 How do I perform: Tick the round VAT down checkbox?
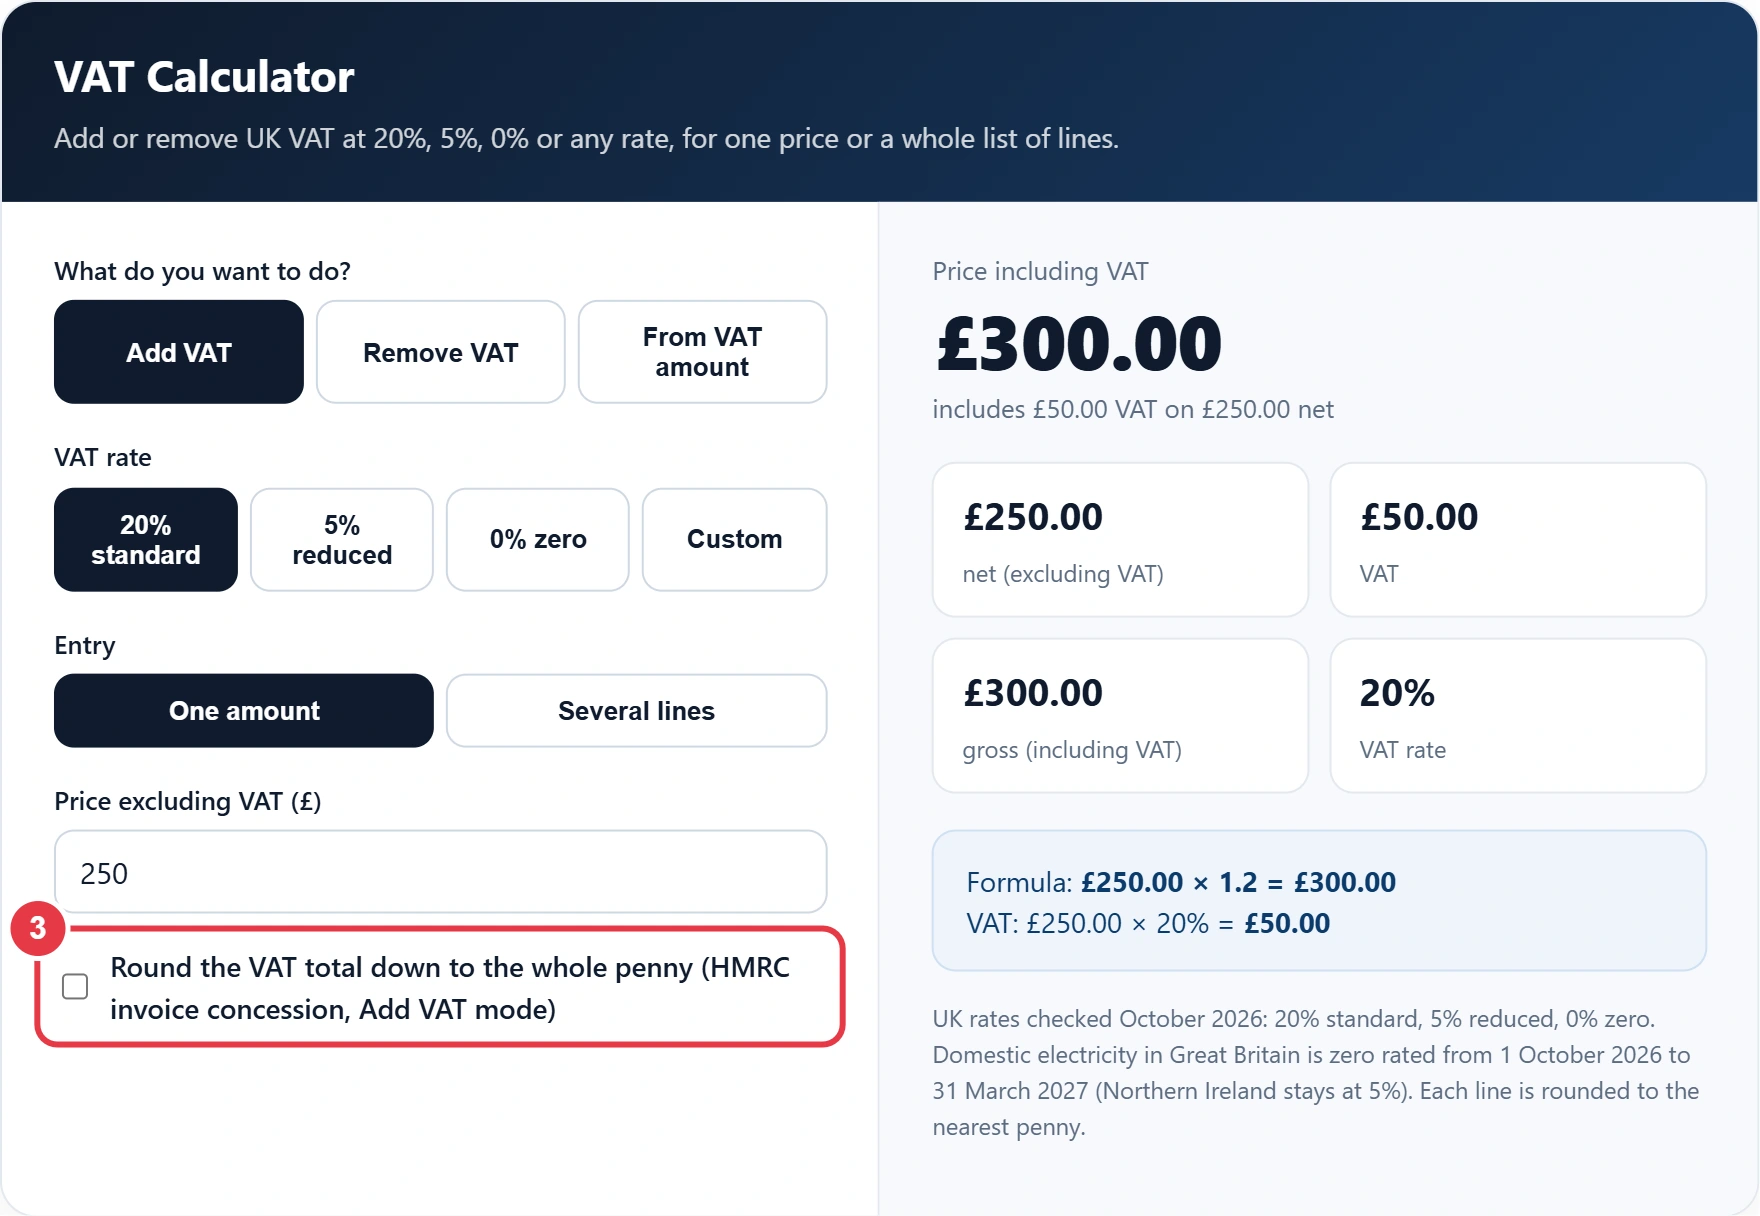pyautogui.click(x=75, y=987)
